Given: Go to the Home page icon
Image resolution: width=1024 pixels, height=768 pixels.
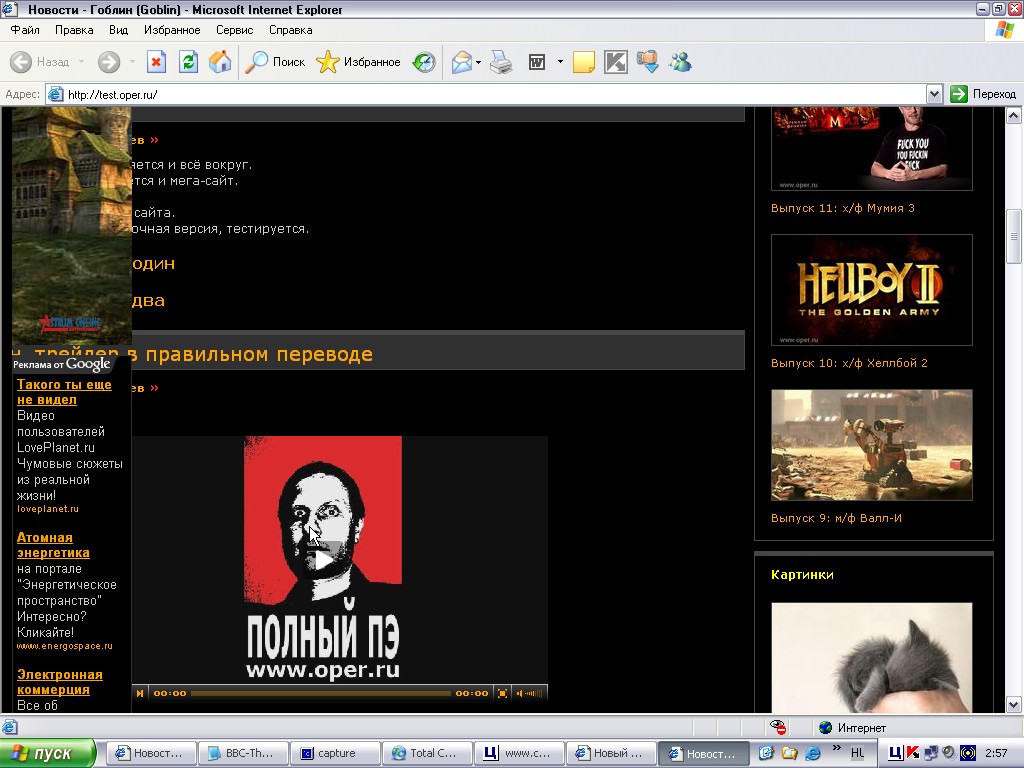Looking at the screenshot, I should click(x=220, y=62).
